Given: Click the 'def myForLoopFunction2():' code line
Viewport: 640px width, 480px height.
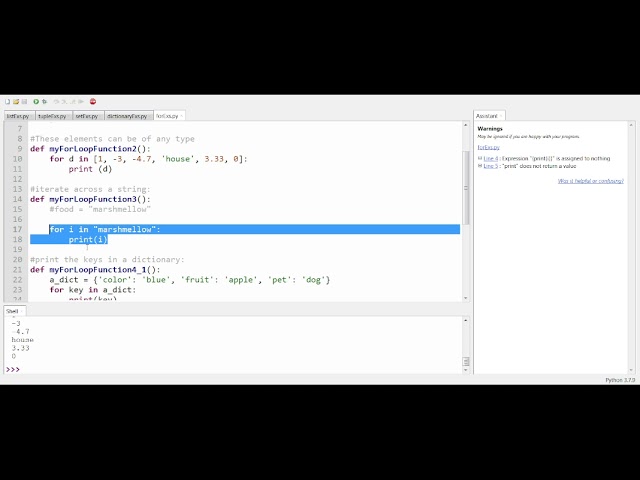Looking at the screenshot, I should pos(90,149).
